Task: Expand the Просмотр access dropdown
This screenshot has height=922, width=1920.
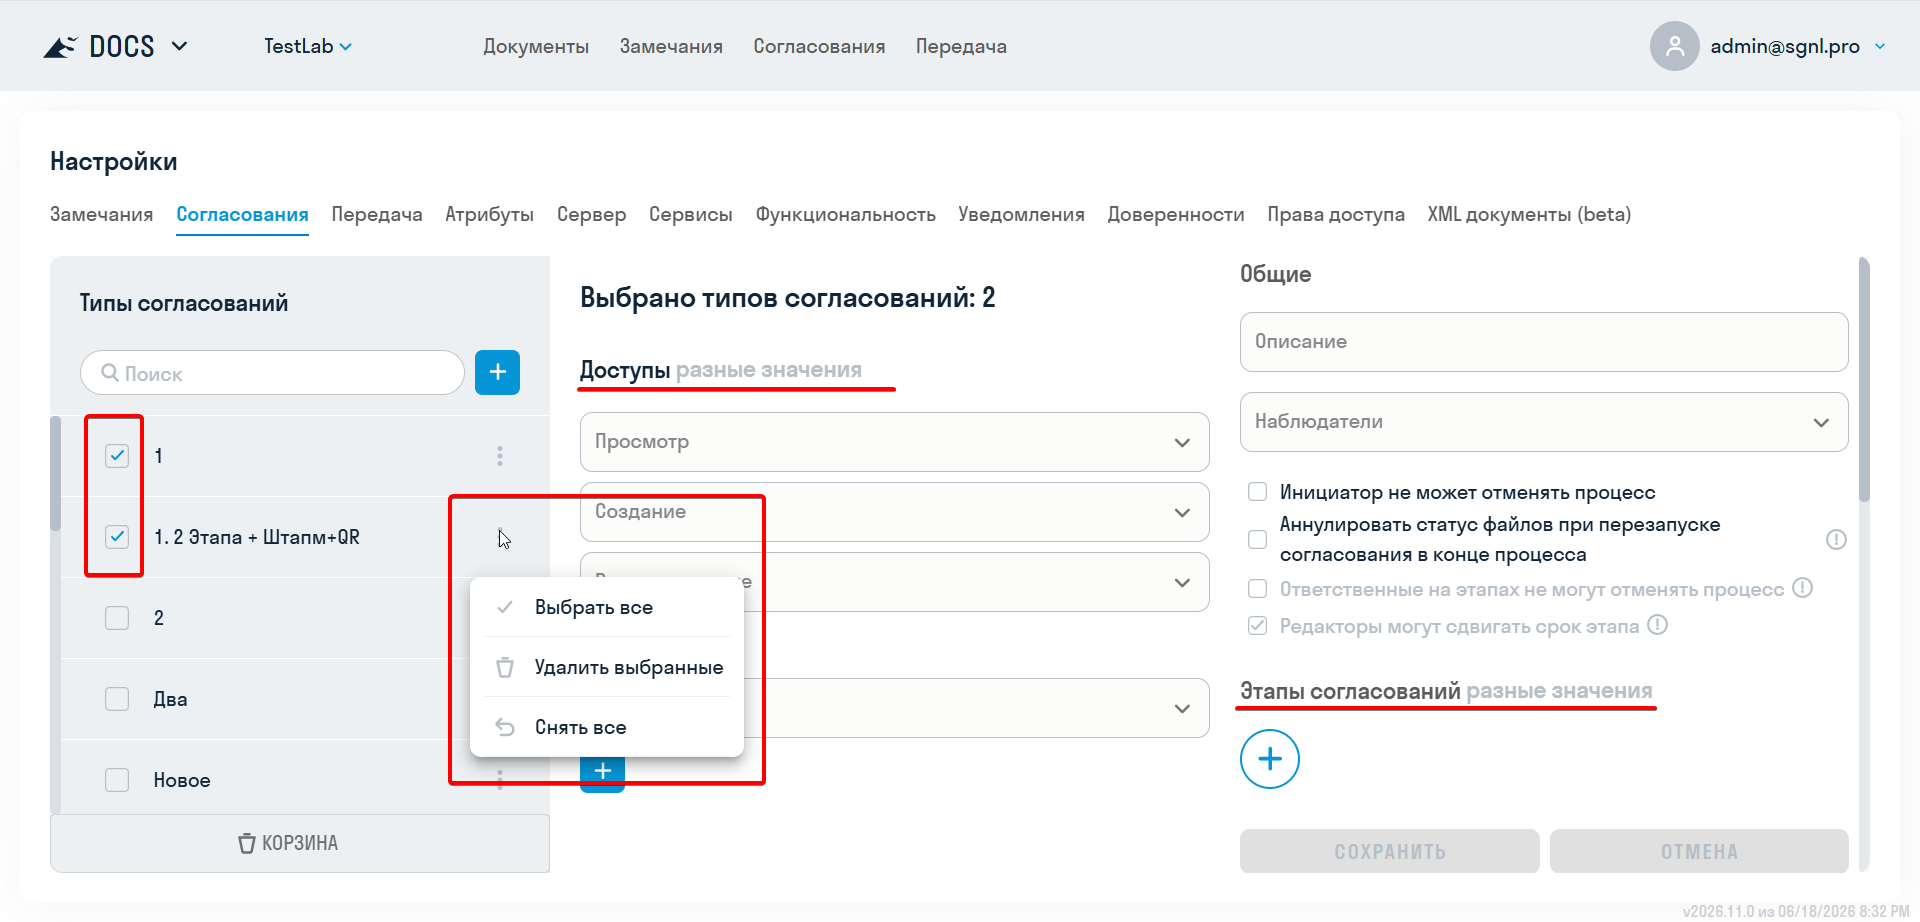Action: pyautogui.click(x=894, y=442)
